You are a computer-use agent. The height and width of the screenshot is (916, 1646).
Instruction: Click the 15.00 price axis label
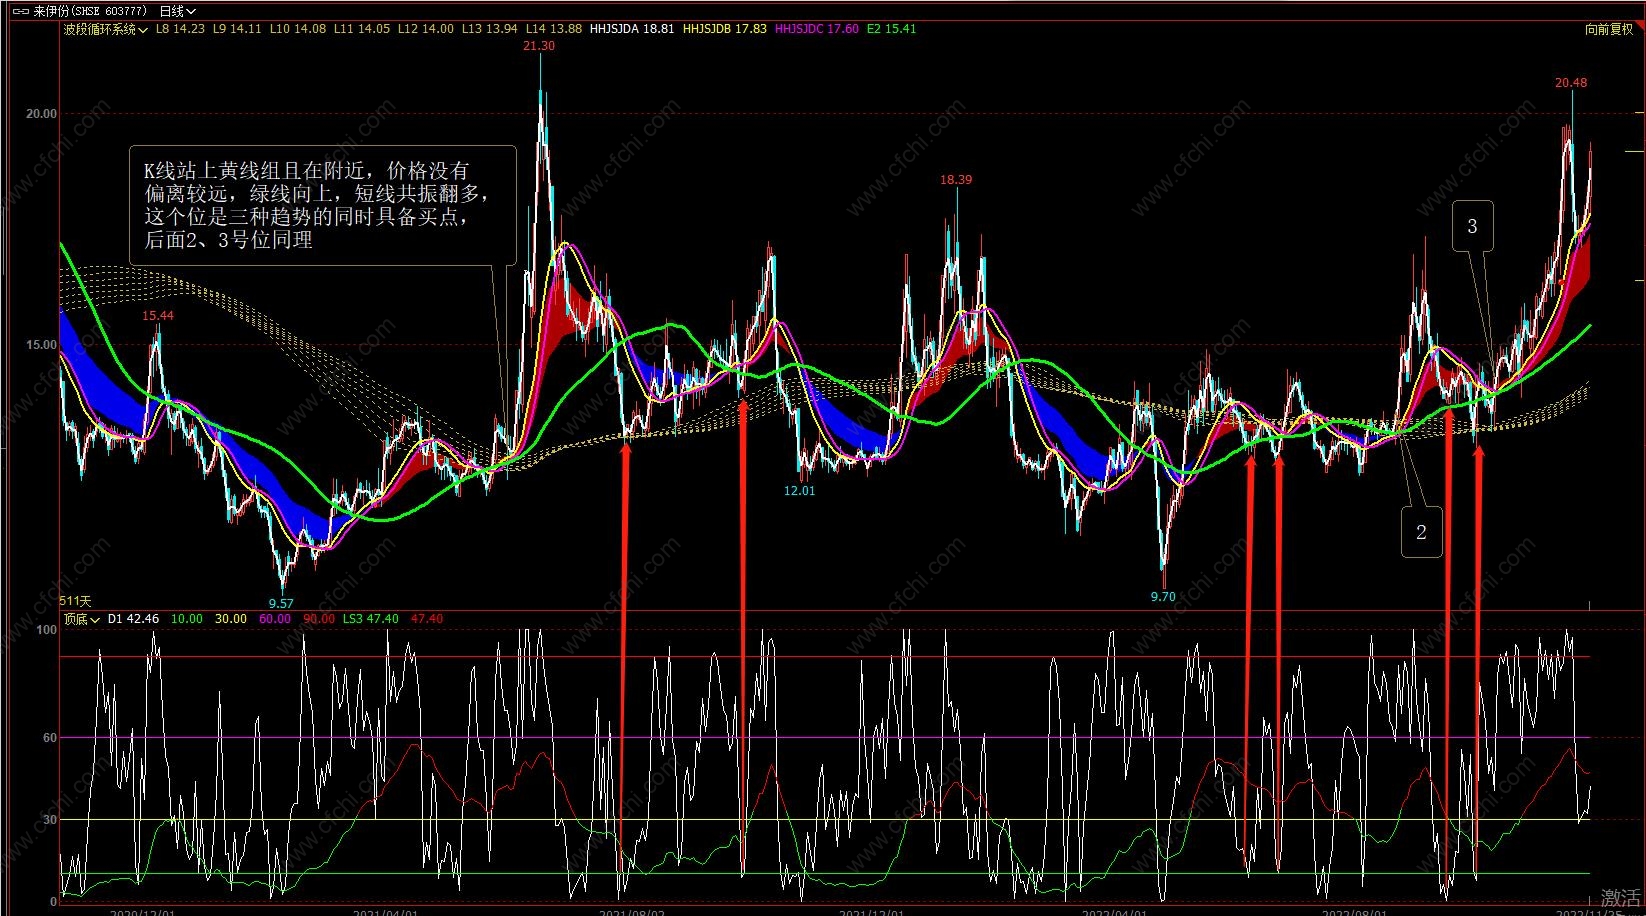(x=41, y=345)
